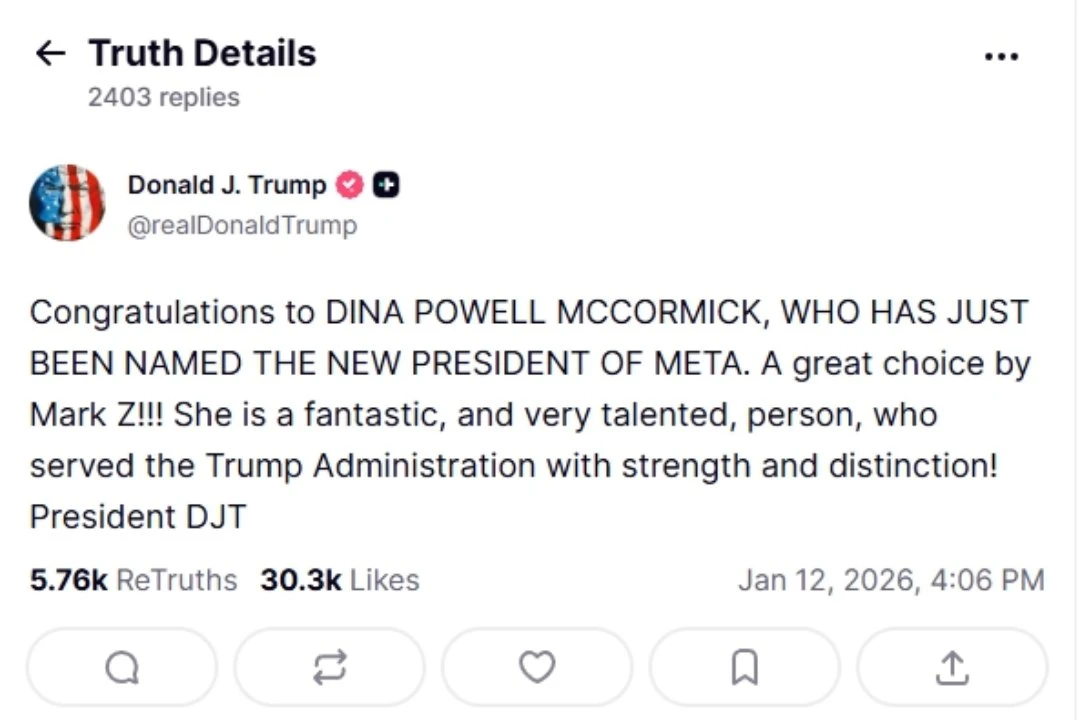Image resolution: width=1080 pixels, height=720 pixels.
Task: Click the 2403 replies count
Action: 164,97
